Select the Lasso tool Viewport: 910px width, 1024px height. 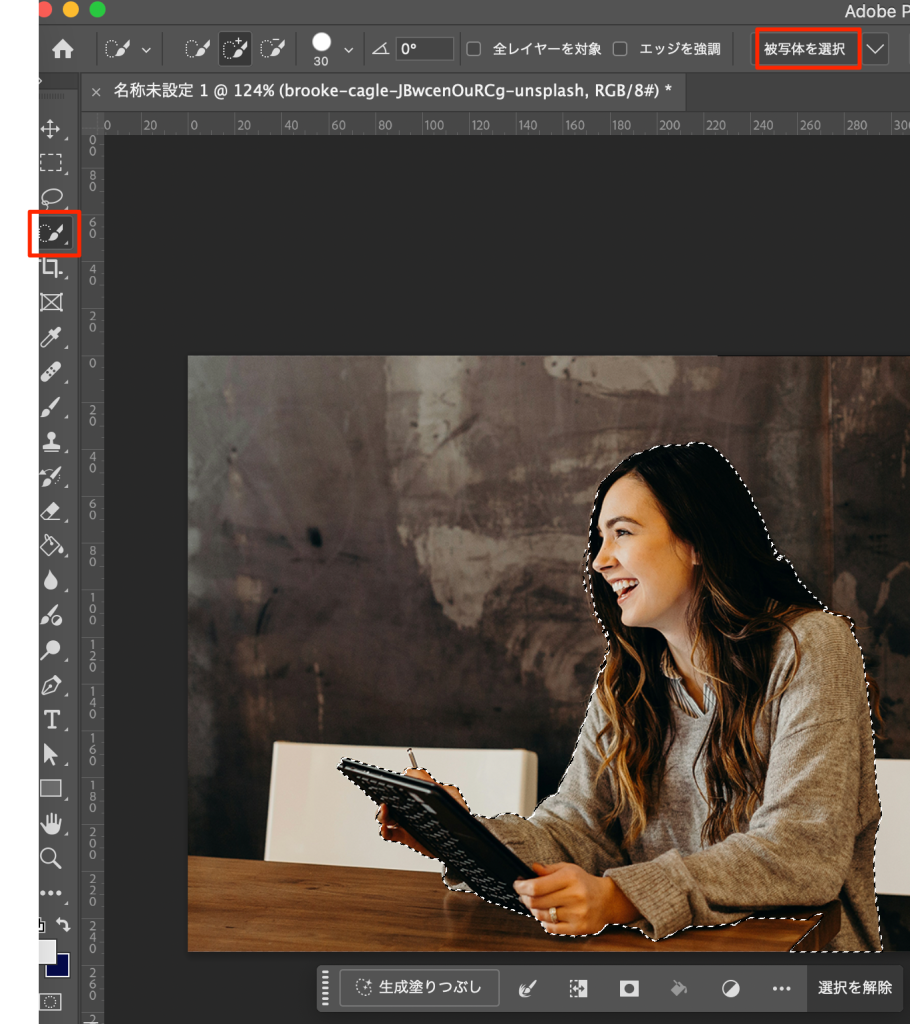point(51,197)
